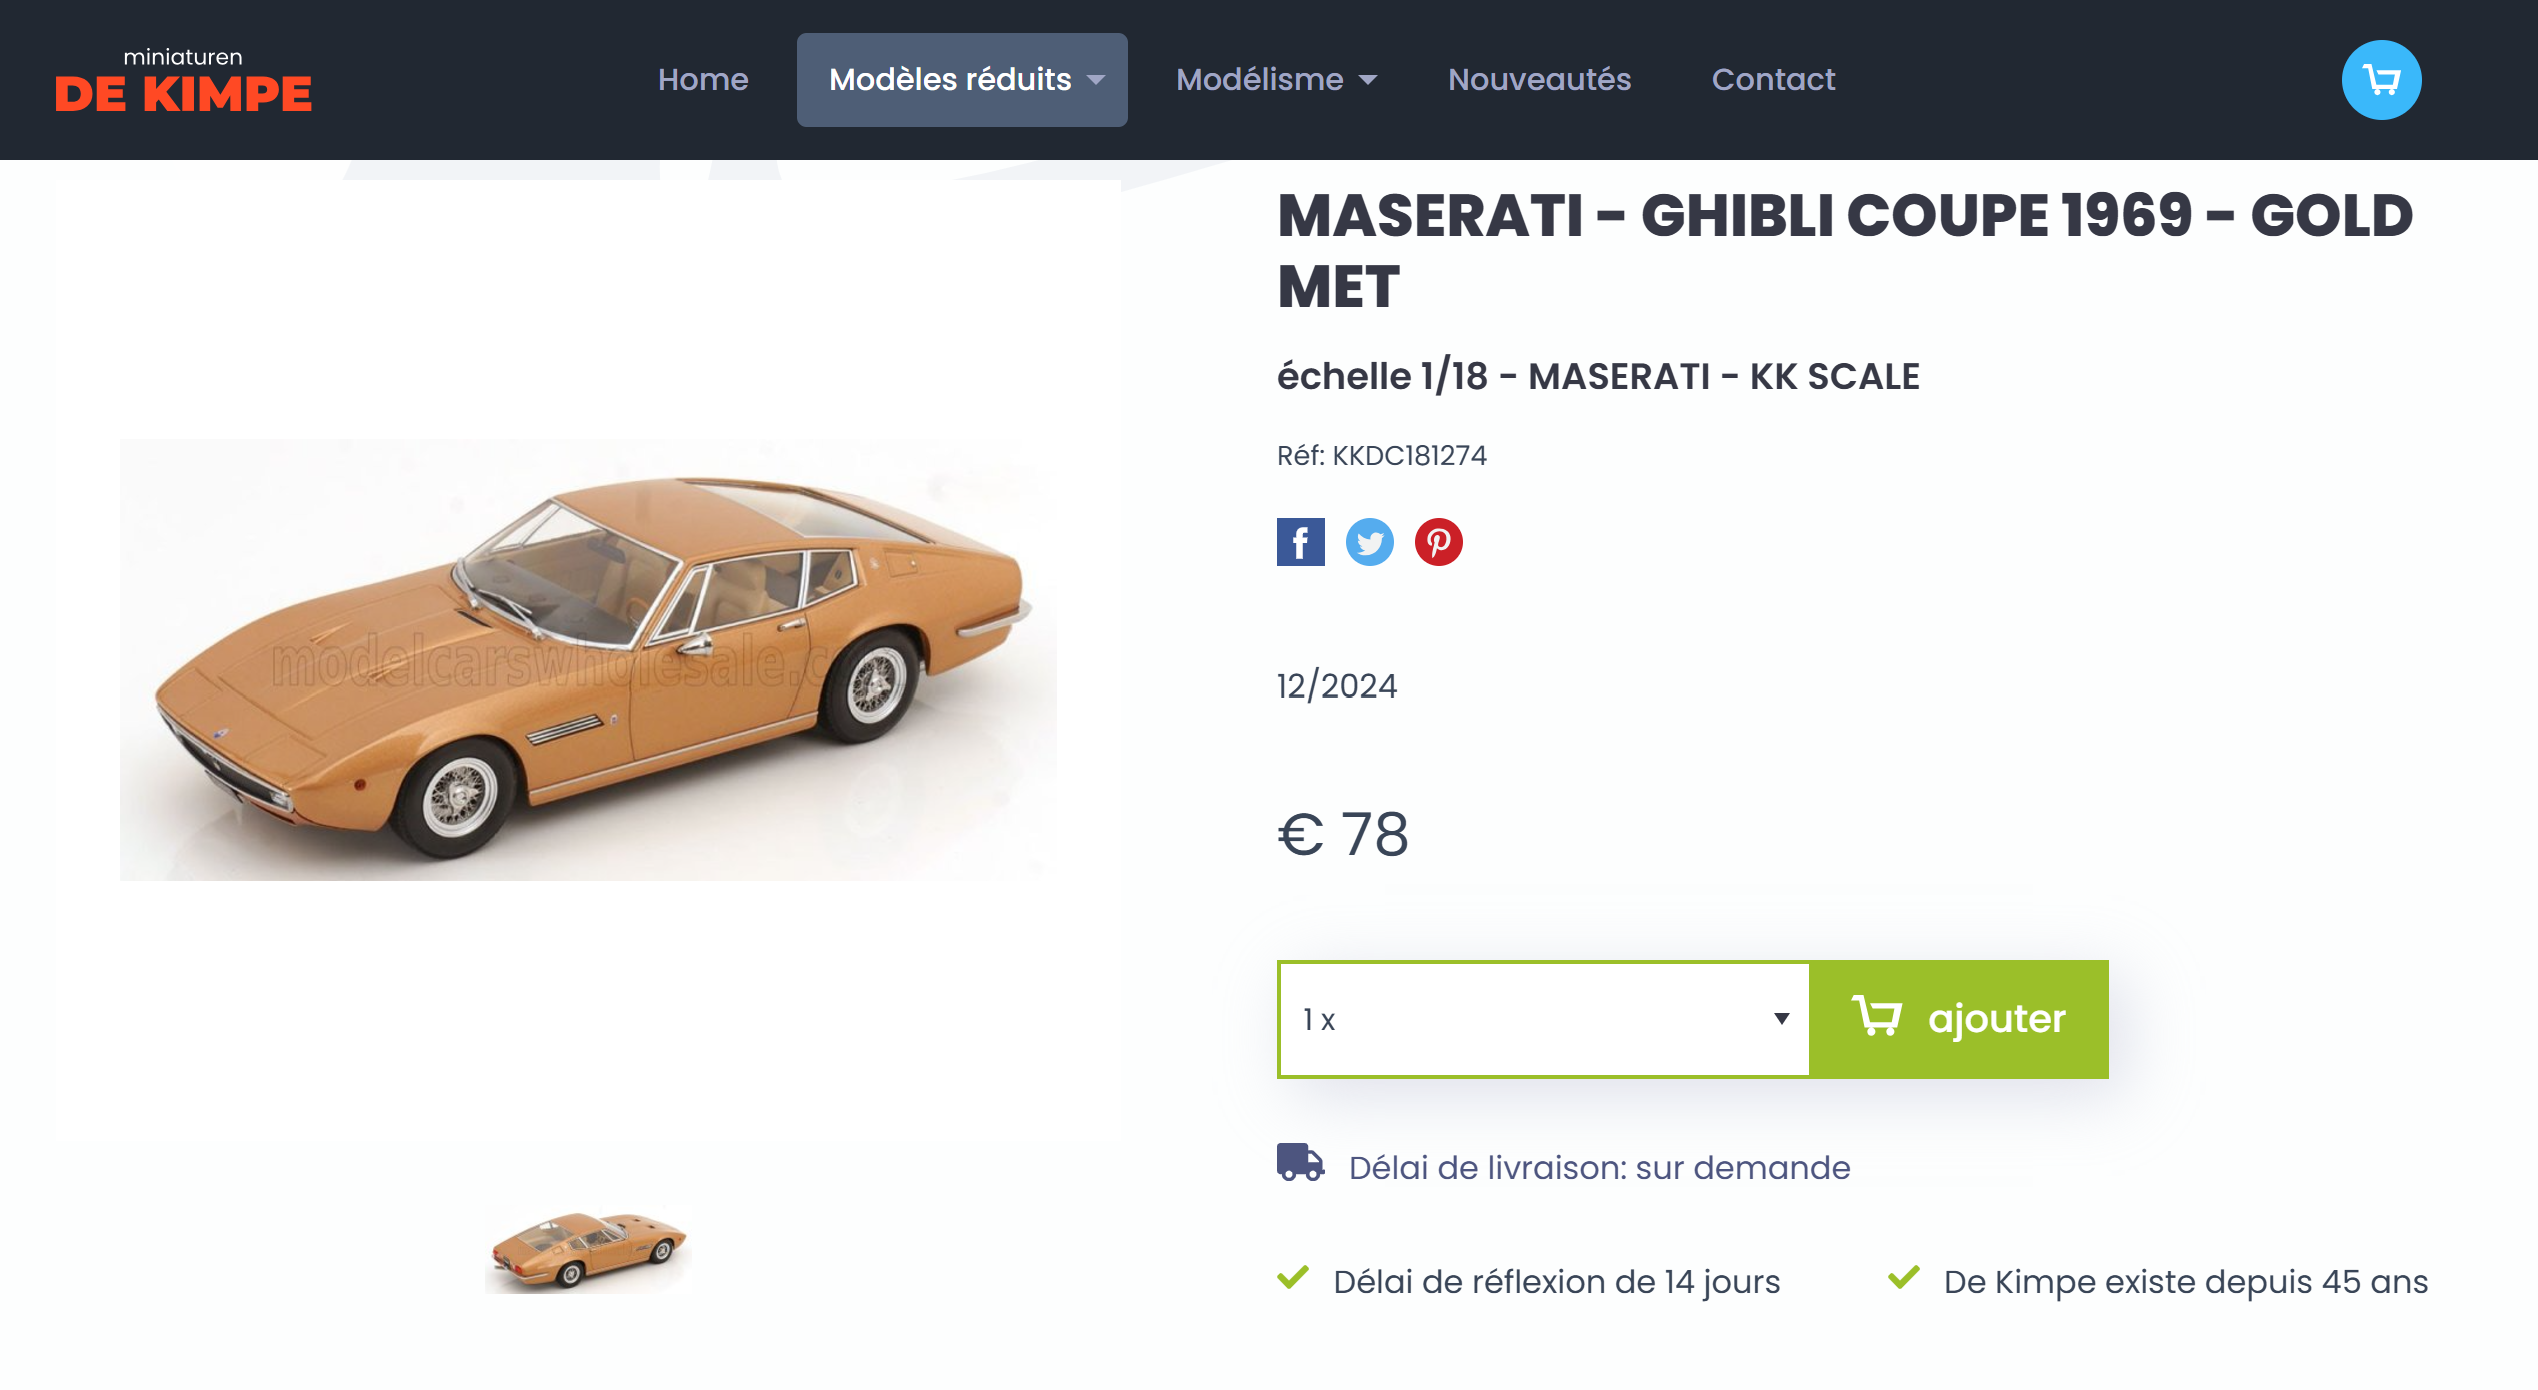
Task: Share product on Facebook
Action: [1300, 542]
